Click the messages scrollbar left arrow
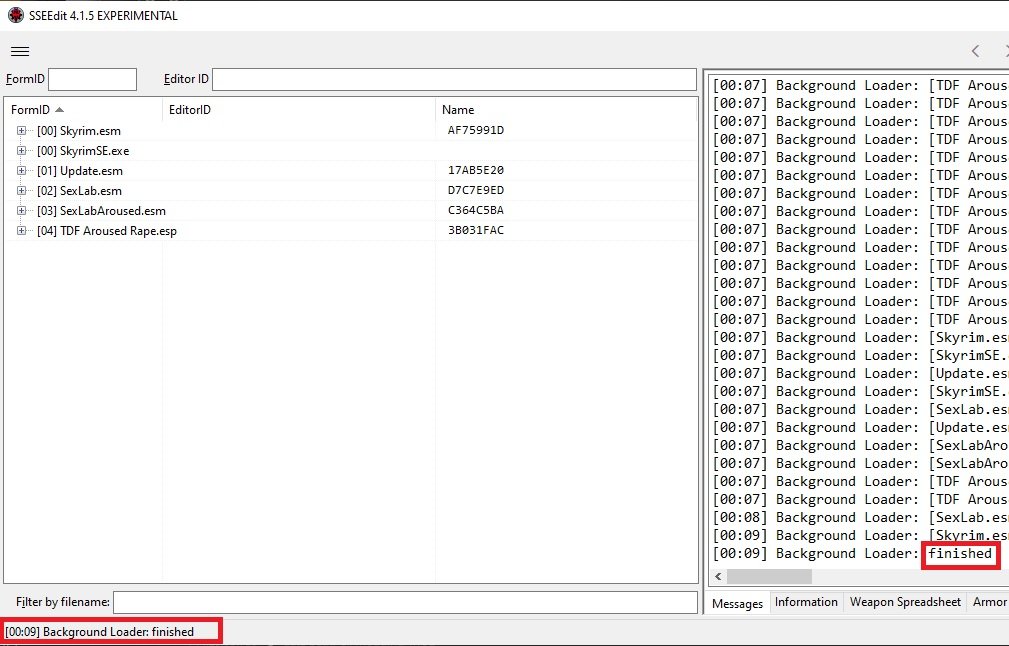Viewport: 1009px width, 646px height. pyautogui.click(x=717, y=577)
